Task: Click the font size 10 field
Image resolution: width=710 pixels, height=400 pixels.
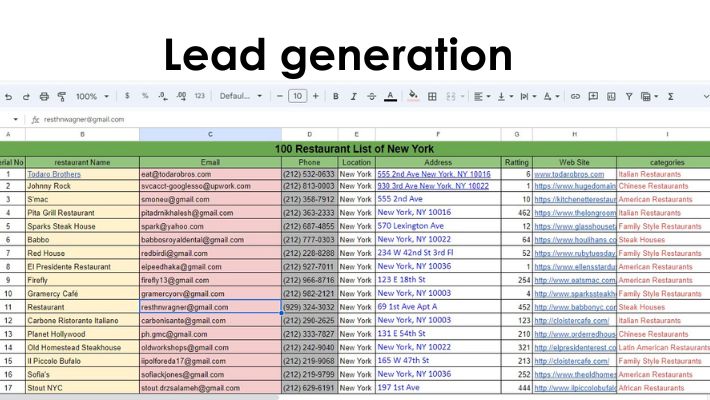Action: tap(297, 97)
